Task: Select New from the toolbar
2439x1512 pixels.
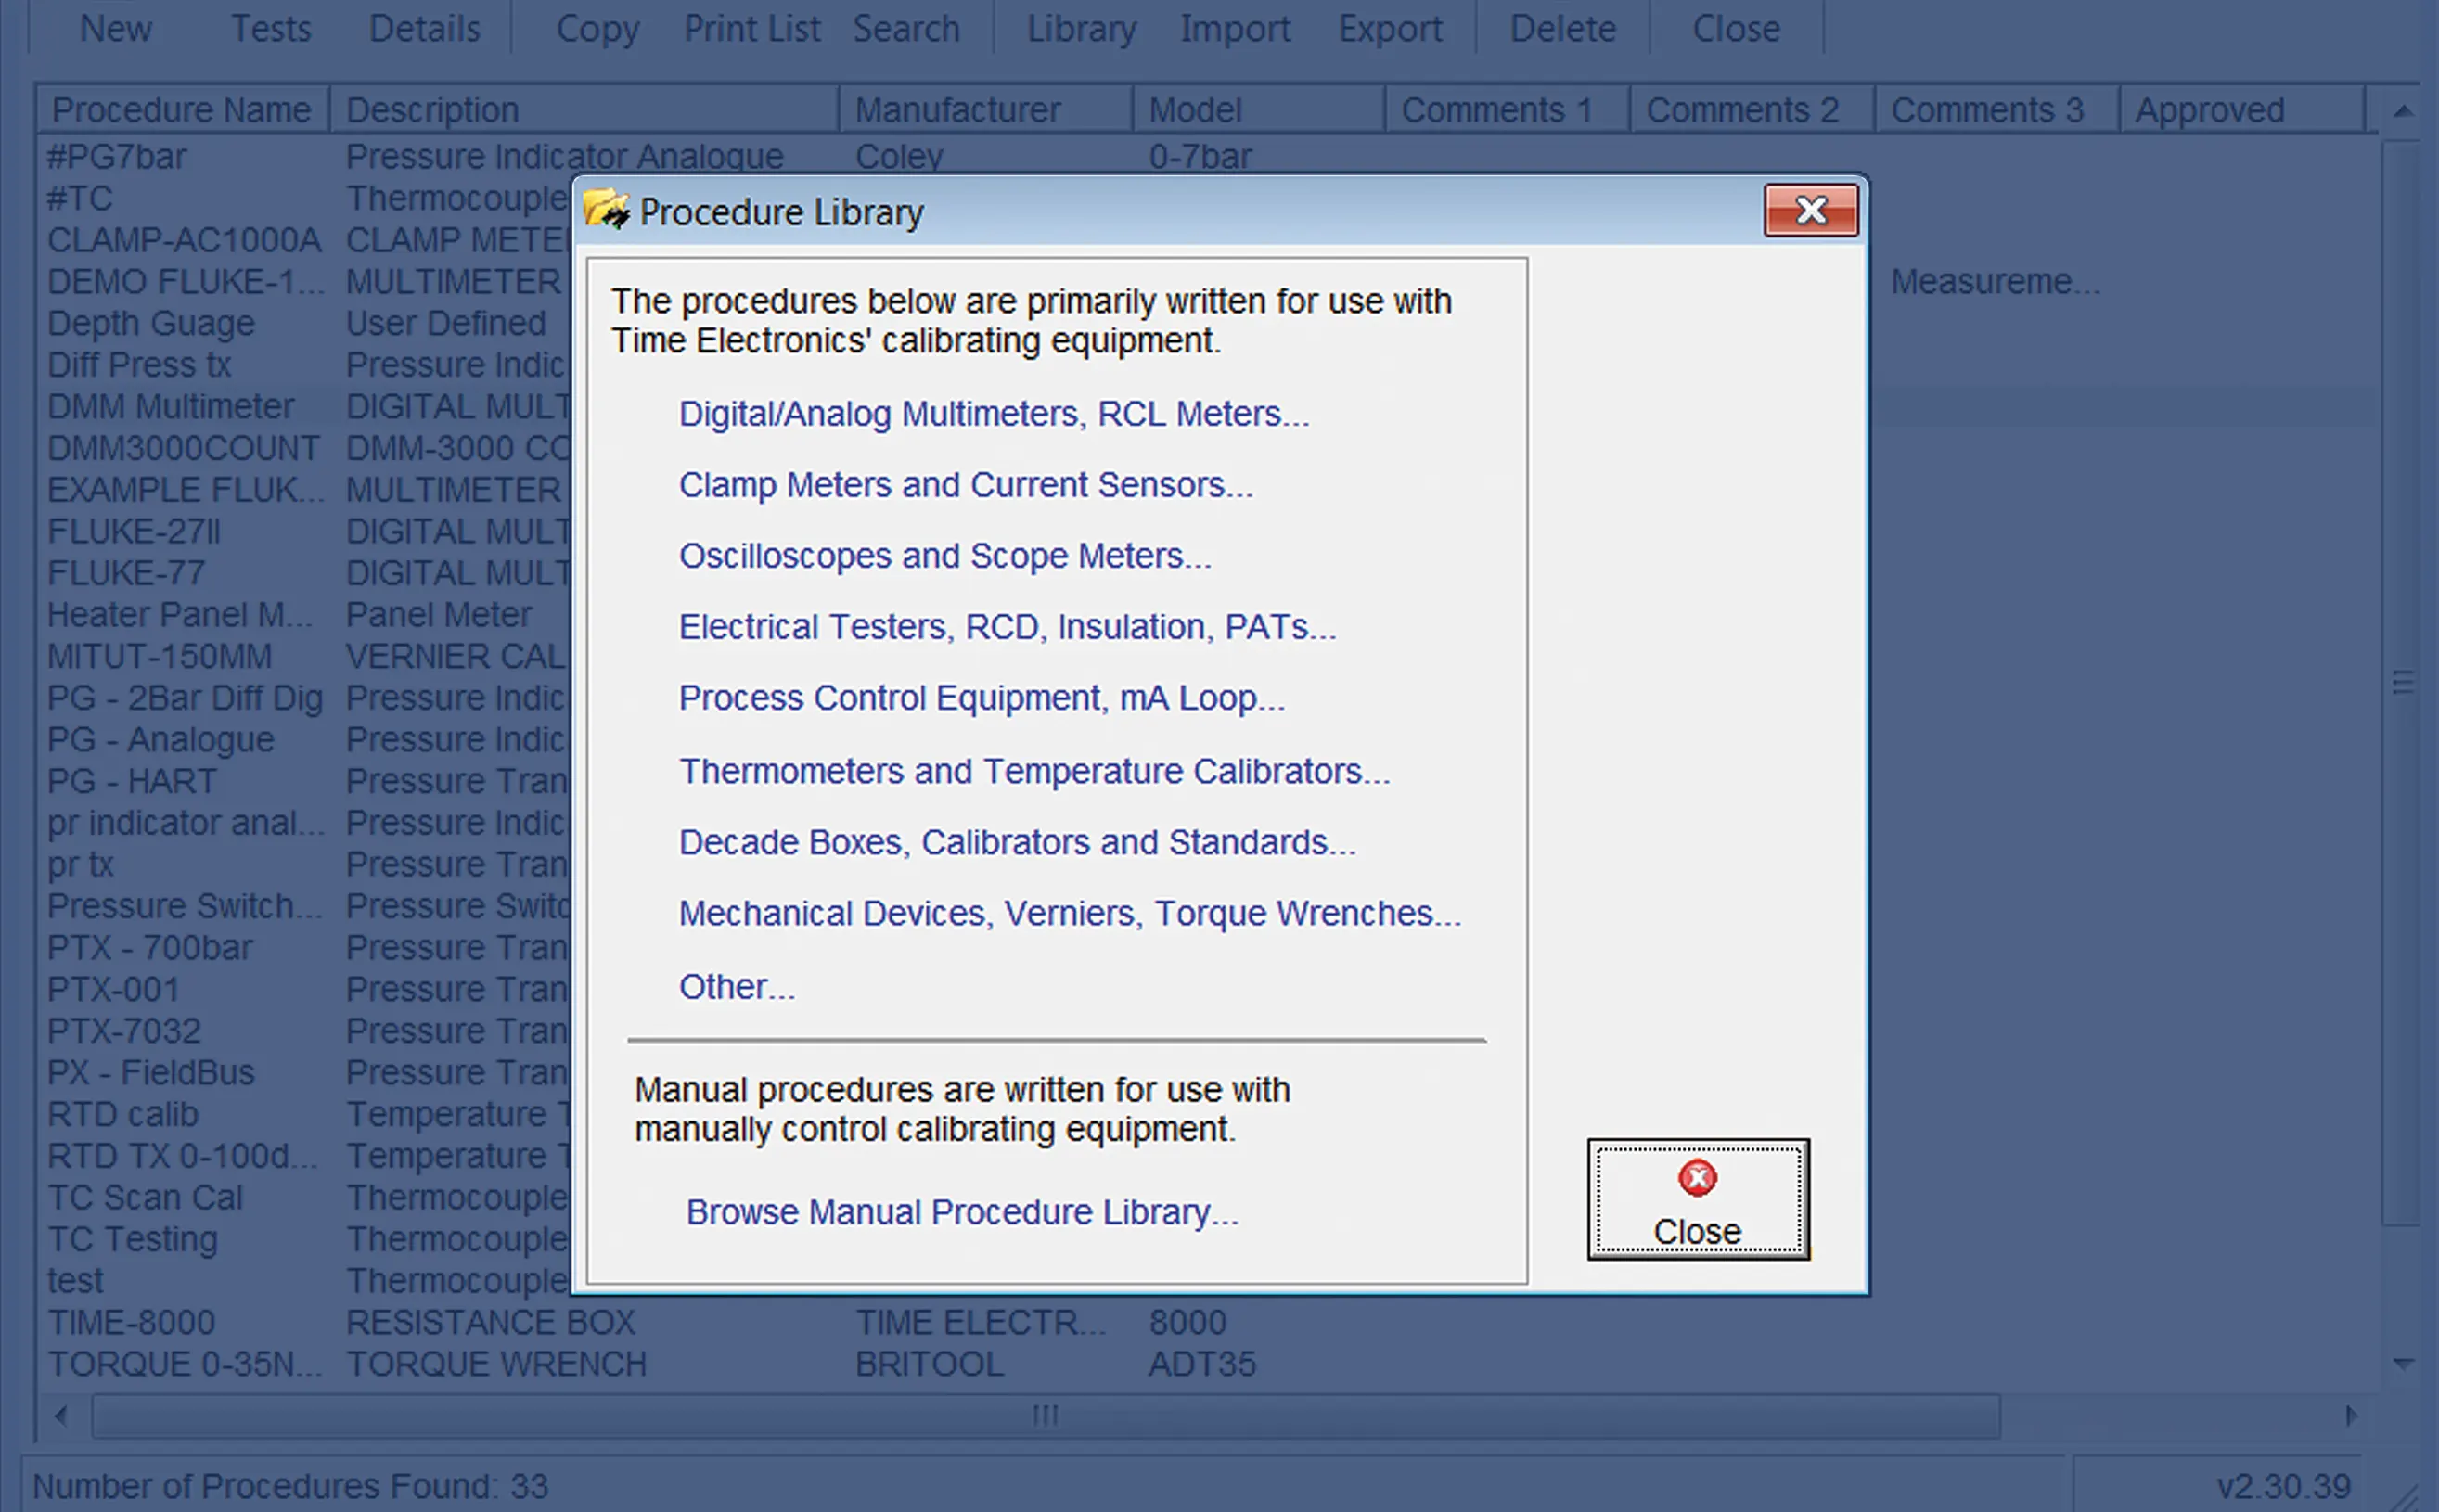Action: click(x=116, y=28)
